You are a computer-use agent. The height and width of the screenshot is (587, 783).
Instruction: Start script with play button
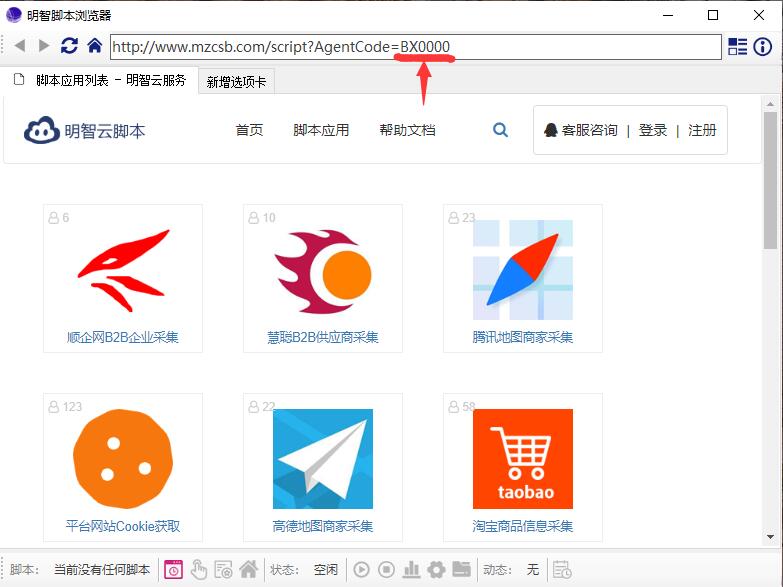[x=362, y=570]
